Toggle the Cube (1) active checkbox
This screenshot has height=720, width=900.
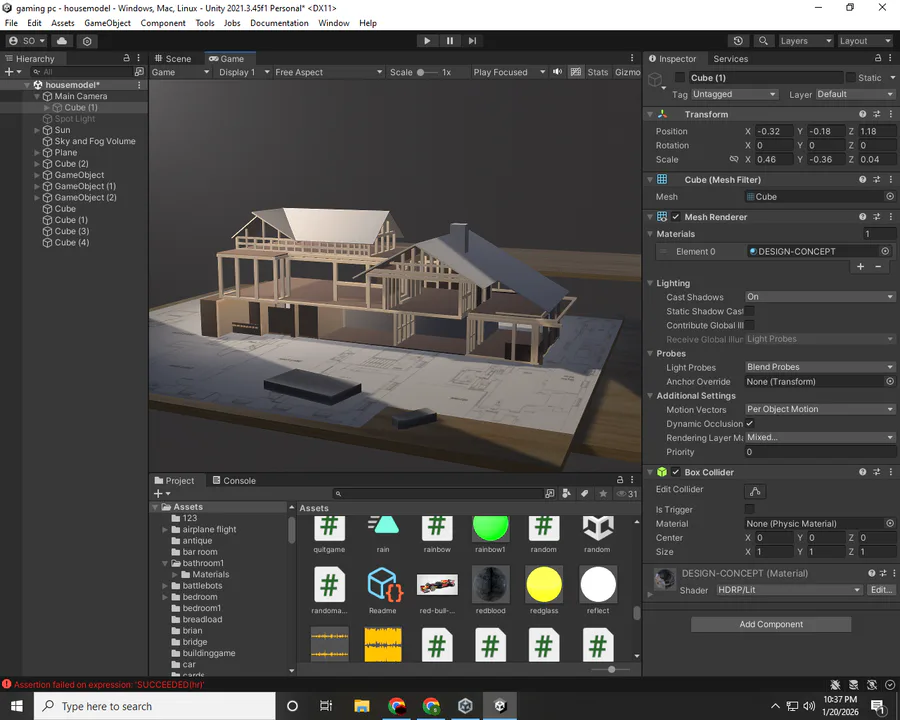(680, 78)
